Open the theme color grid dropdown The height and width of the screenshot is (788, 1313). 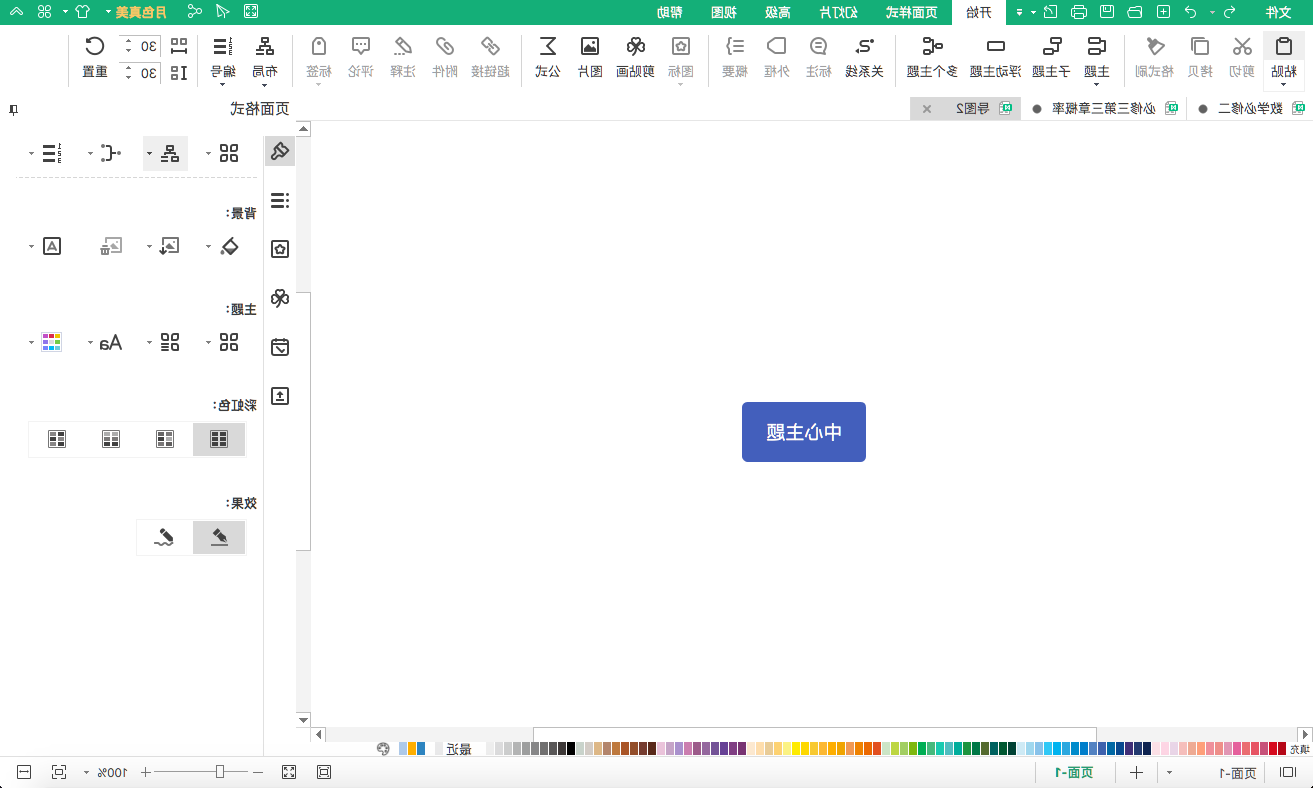click(x=45, y=342)
